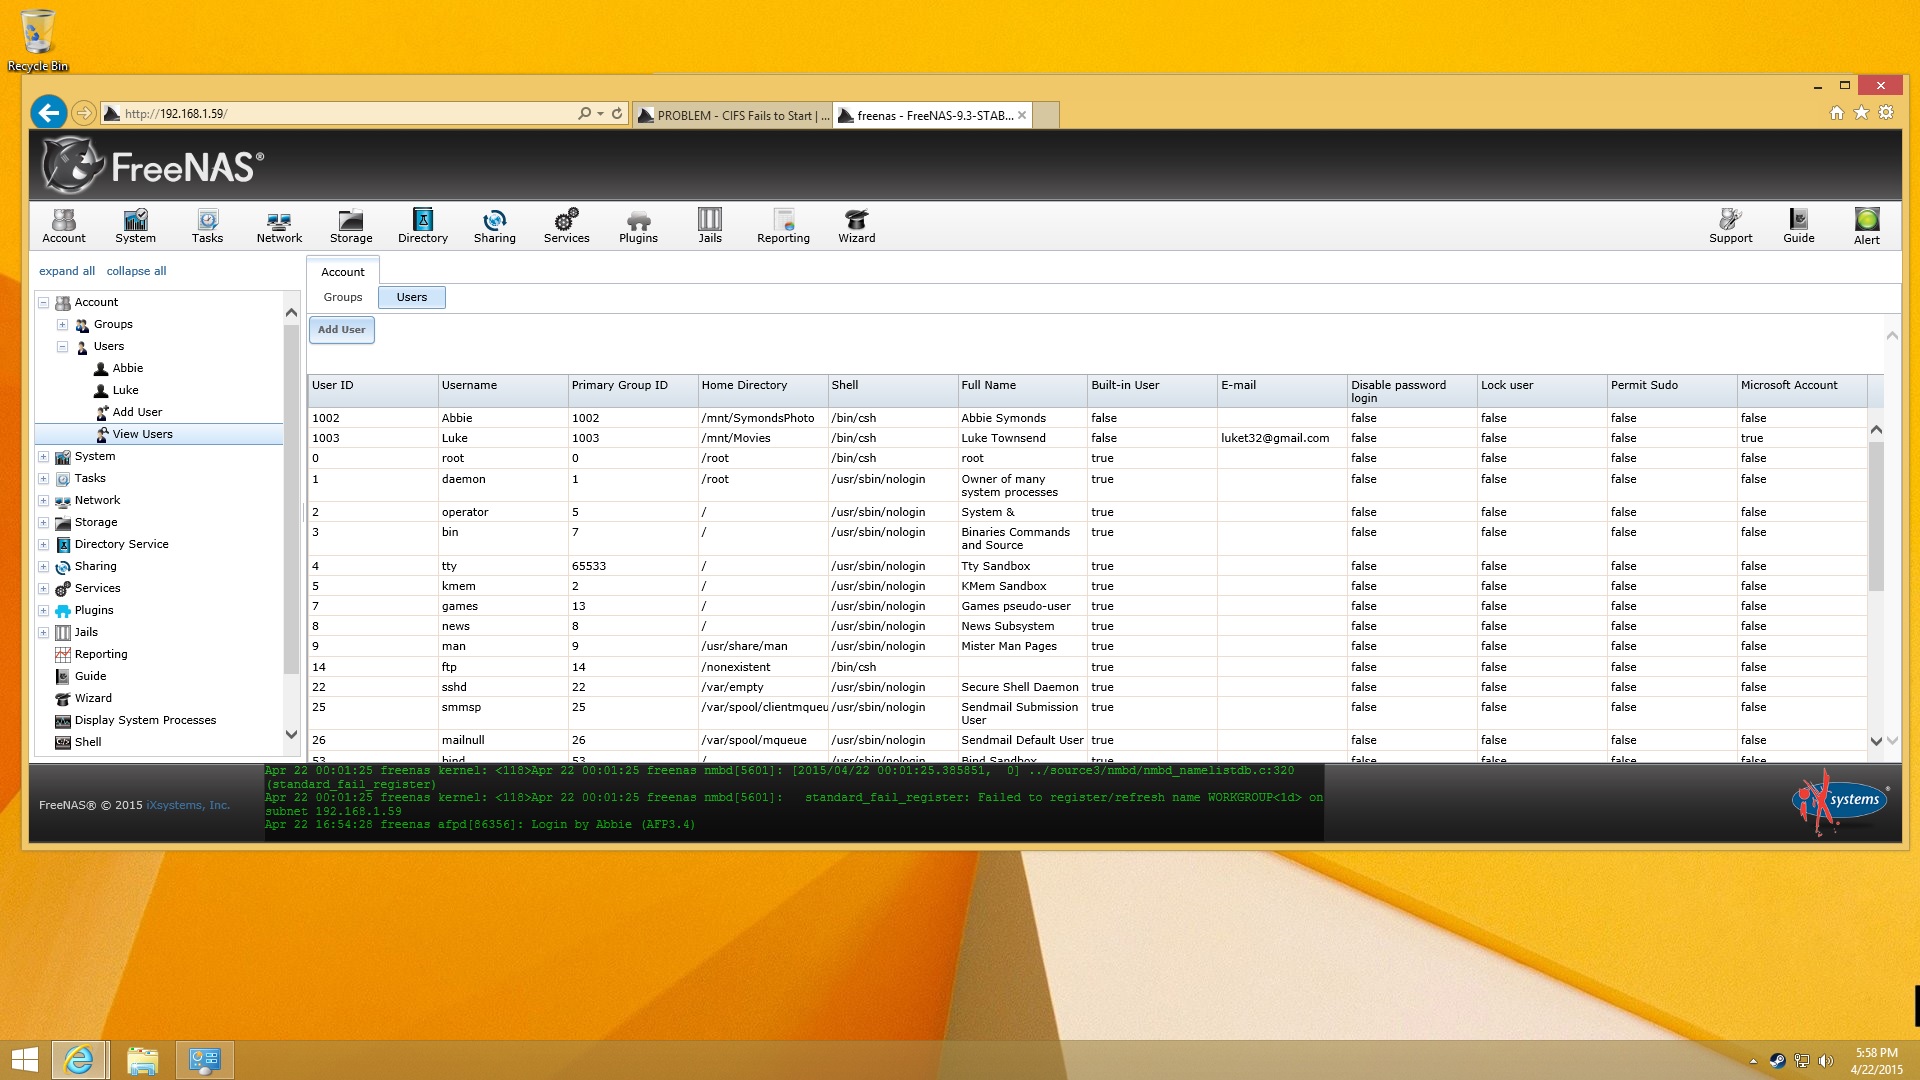The height and width of the screenshot is (1080, 1920).
Task: Select Abbie in the sidebar tree
Action: pos(127,368)
